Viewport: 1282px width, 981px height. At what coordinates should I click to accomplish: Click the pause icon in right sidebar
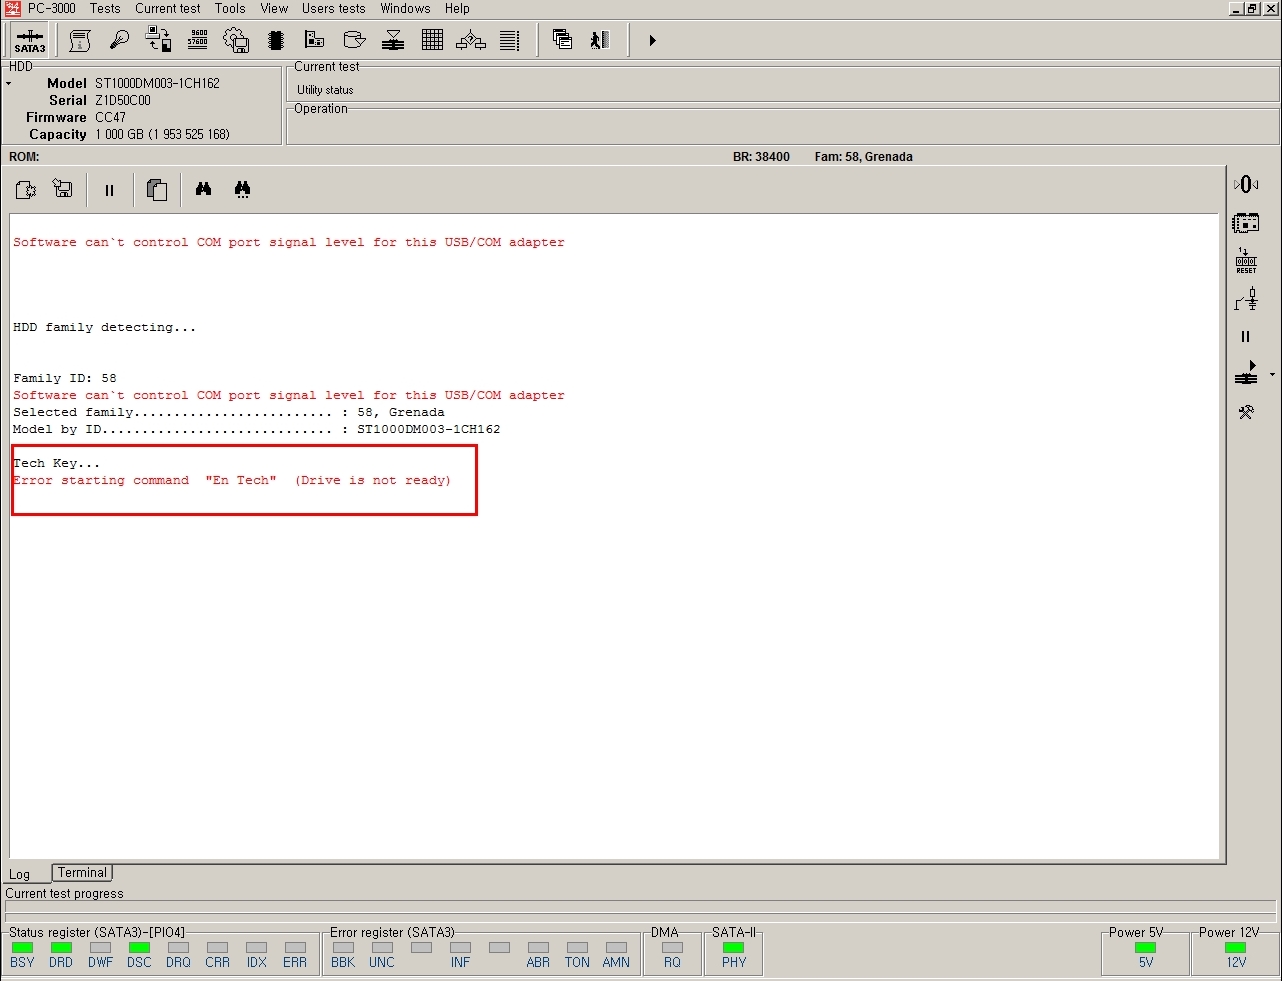(1245, 337)
